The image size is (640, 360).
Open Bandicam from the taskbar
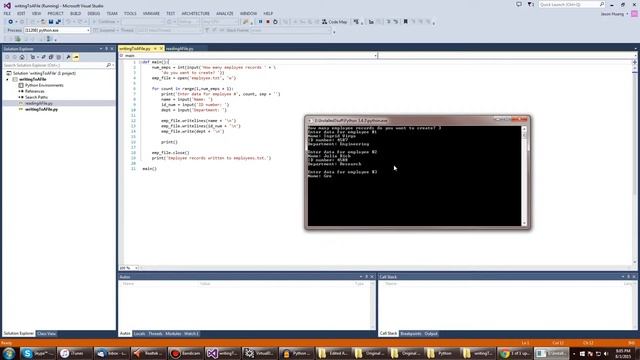[x=186, y=353]
